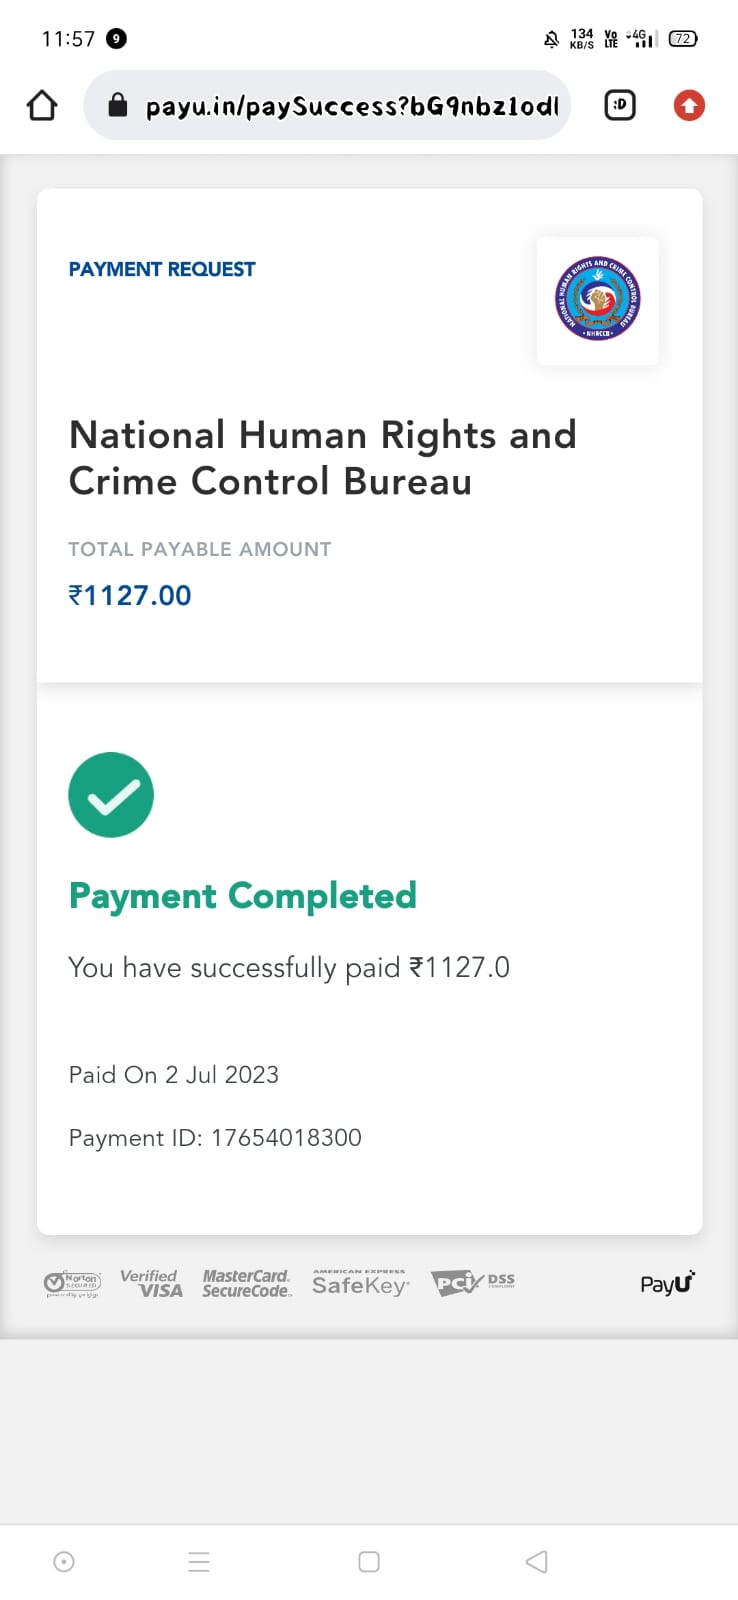Image resolution: width=738 pixels, height=1600 pixels.
Task: Open the tab switcher icon
Action: (x=620, y=105)
